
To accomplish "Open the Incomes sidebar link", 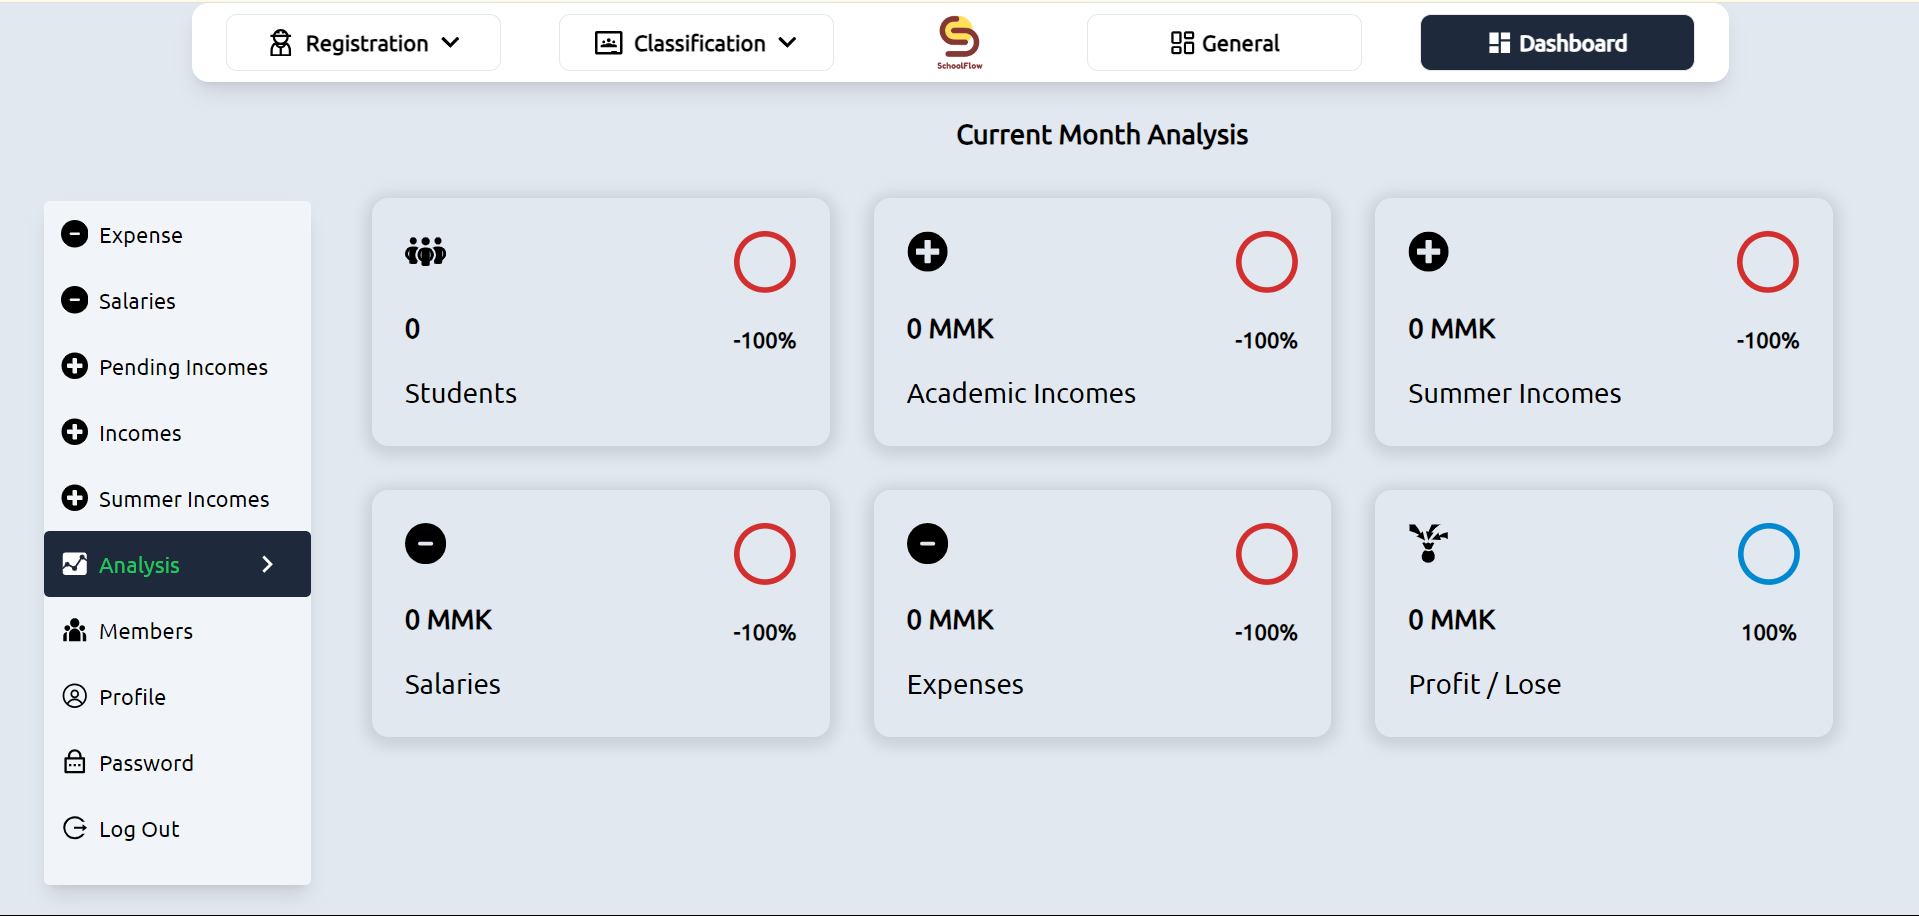I will tap(140, 433).
